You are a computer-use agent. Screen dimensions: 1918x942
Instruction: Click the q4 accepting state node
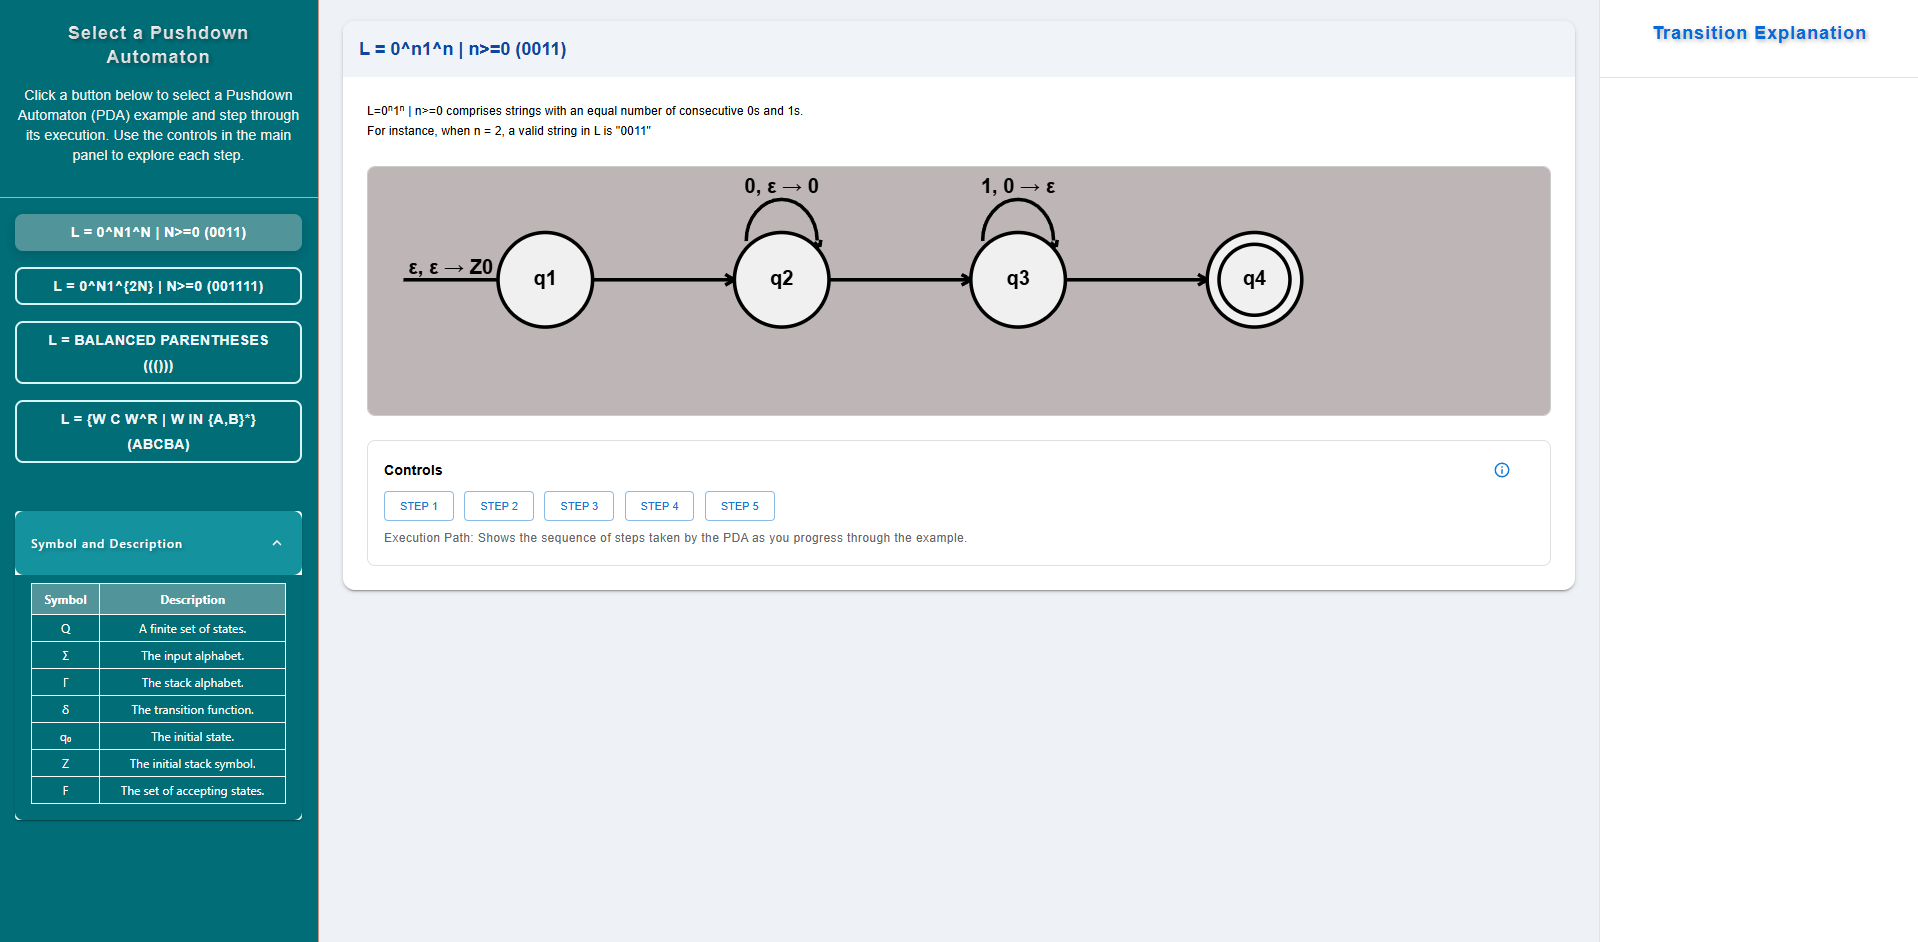click(1254, 280)
